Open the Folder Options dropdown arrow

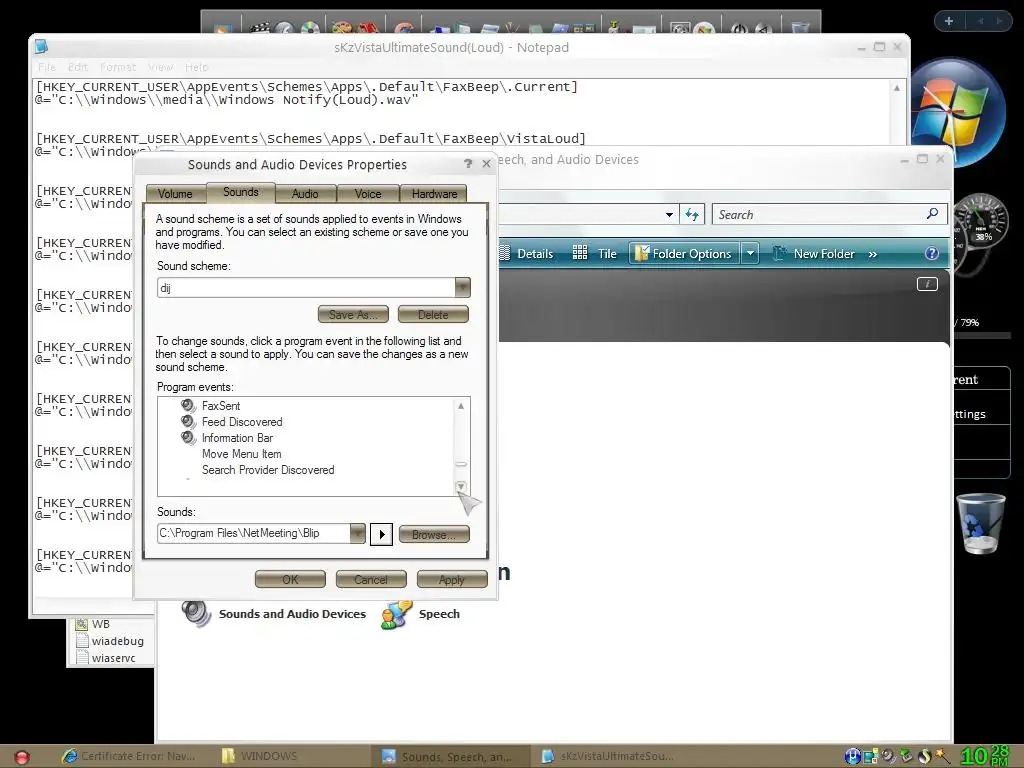click(x=750, y=253)
